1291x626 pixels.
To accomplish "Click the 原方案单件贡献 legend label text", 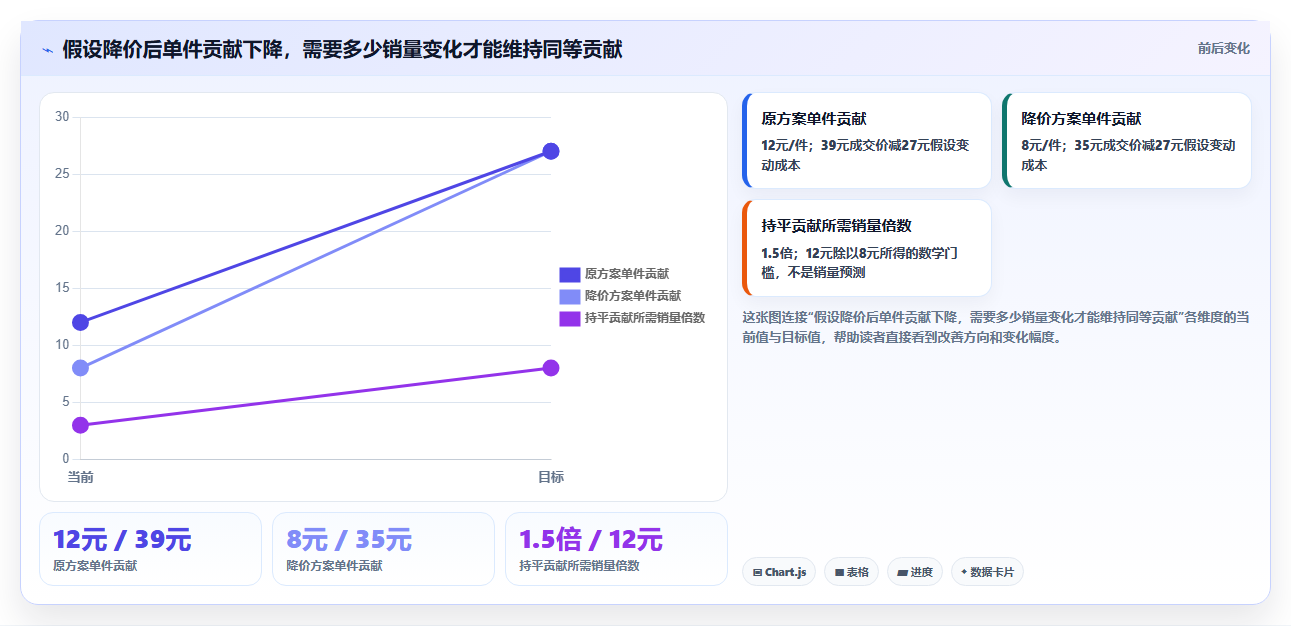I will point(627,274).
